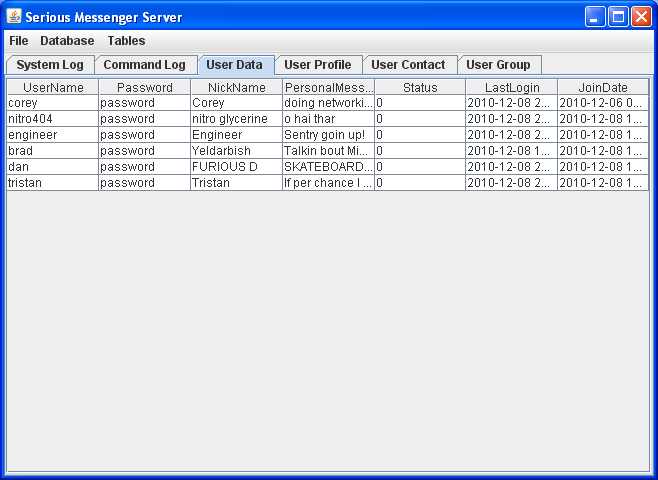Screen dimensions: 658x480
Task: Click the UserName column header
Action: click(53, 88)
